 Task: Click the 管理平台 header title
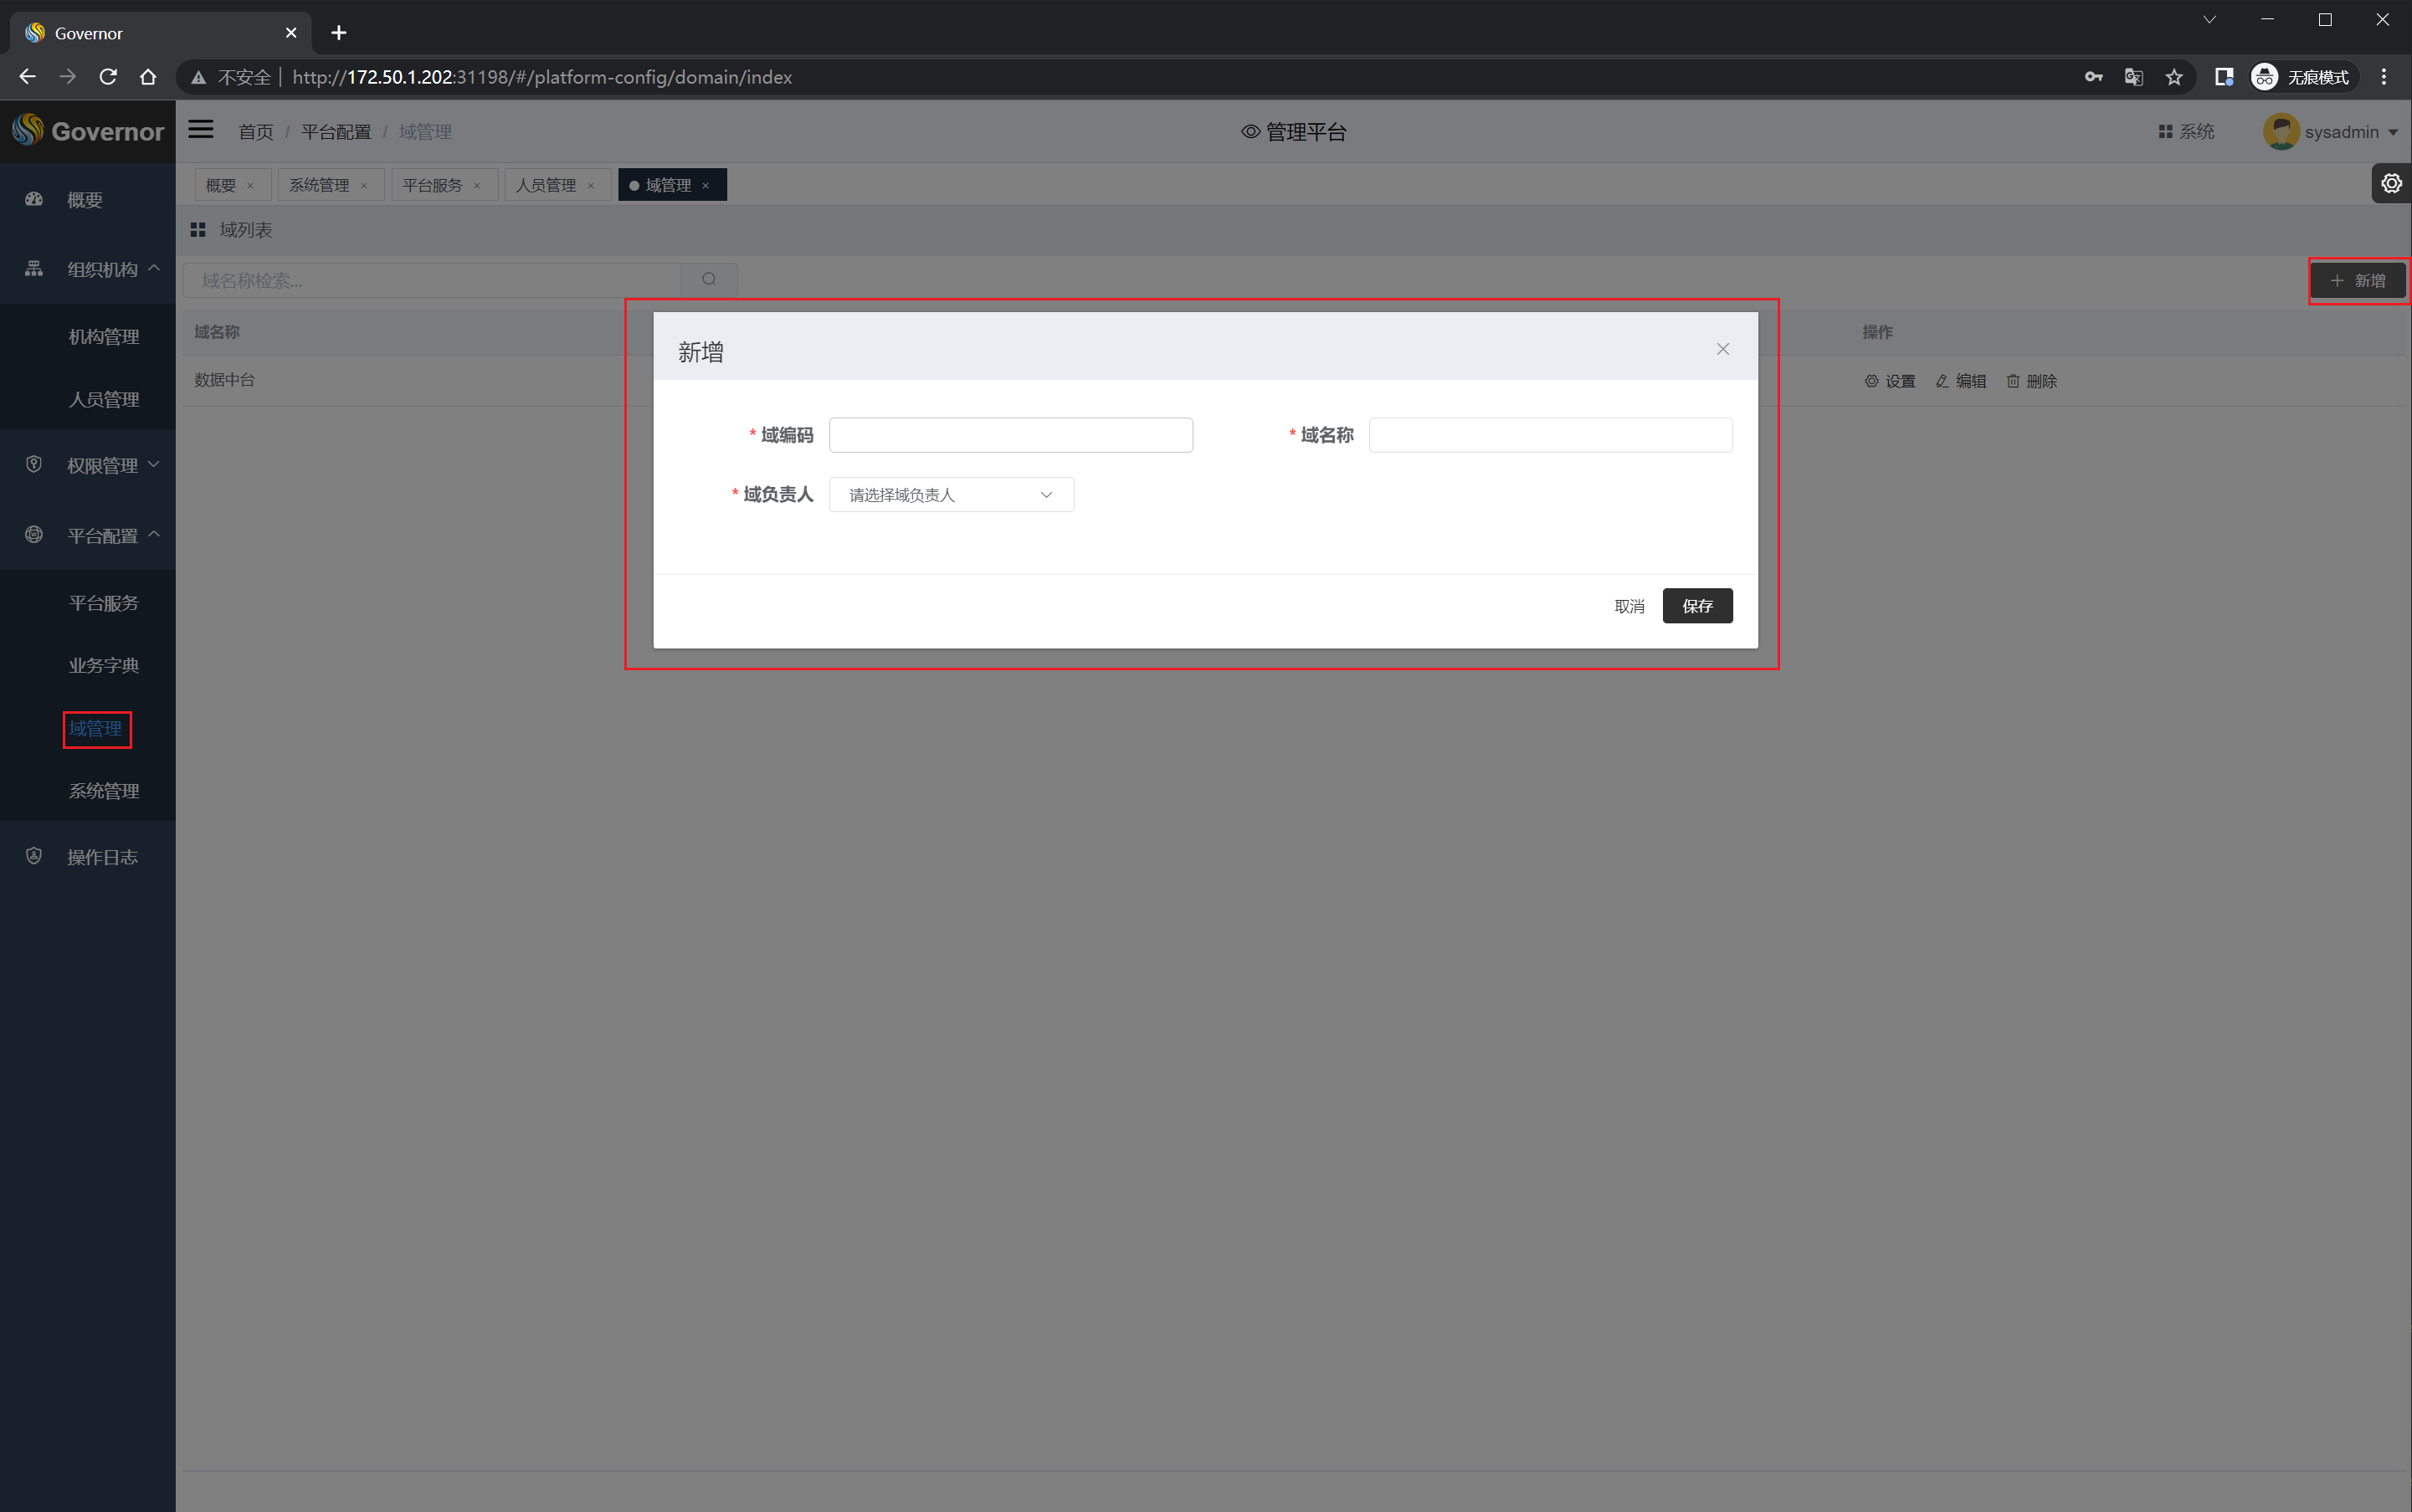[x=1294, y=132]
